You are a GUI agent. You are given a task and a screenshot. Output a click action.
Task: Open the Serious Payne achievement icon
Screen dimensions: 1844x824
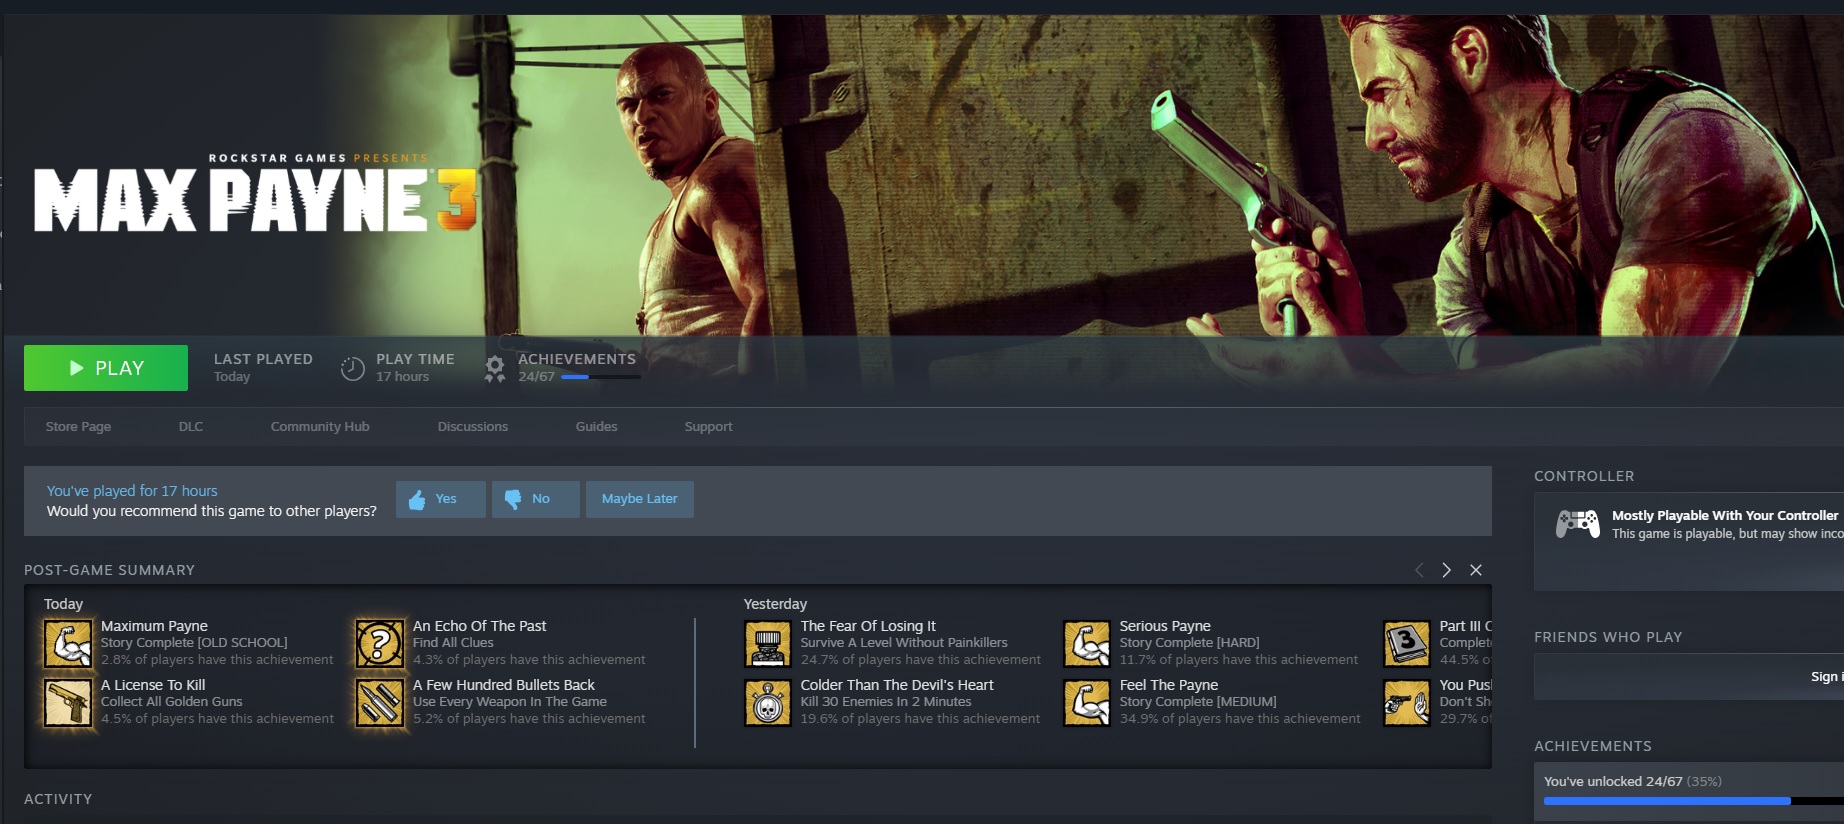click(x=1087, y=643)
